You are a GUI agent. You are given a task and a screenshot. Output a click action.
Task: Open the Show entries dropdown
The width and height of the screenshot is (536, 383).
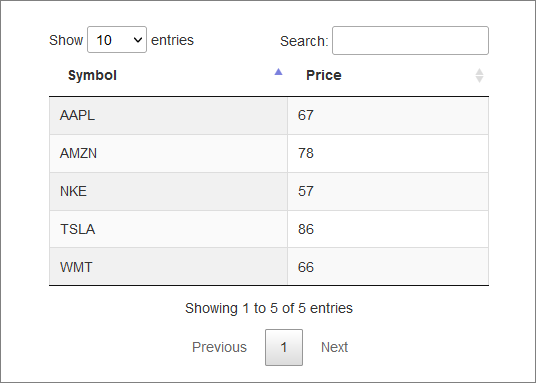click(x=117, y=40)
